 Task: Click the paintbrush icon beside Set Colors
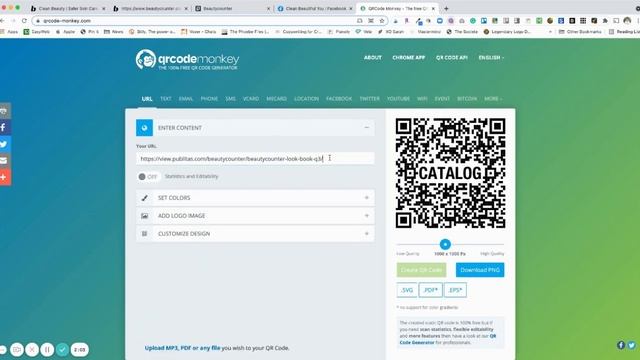coord(144,198)
